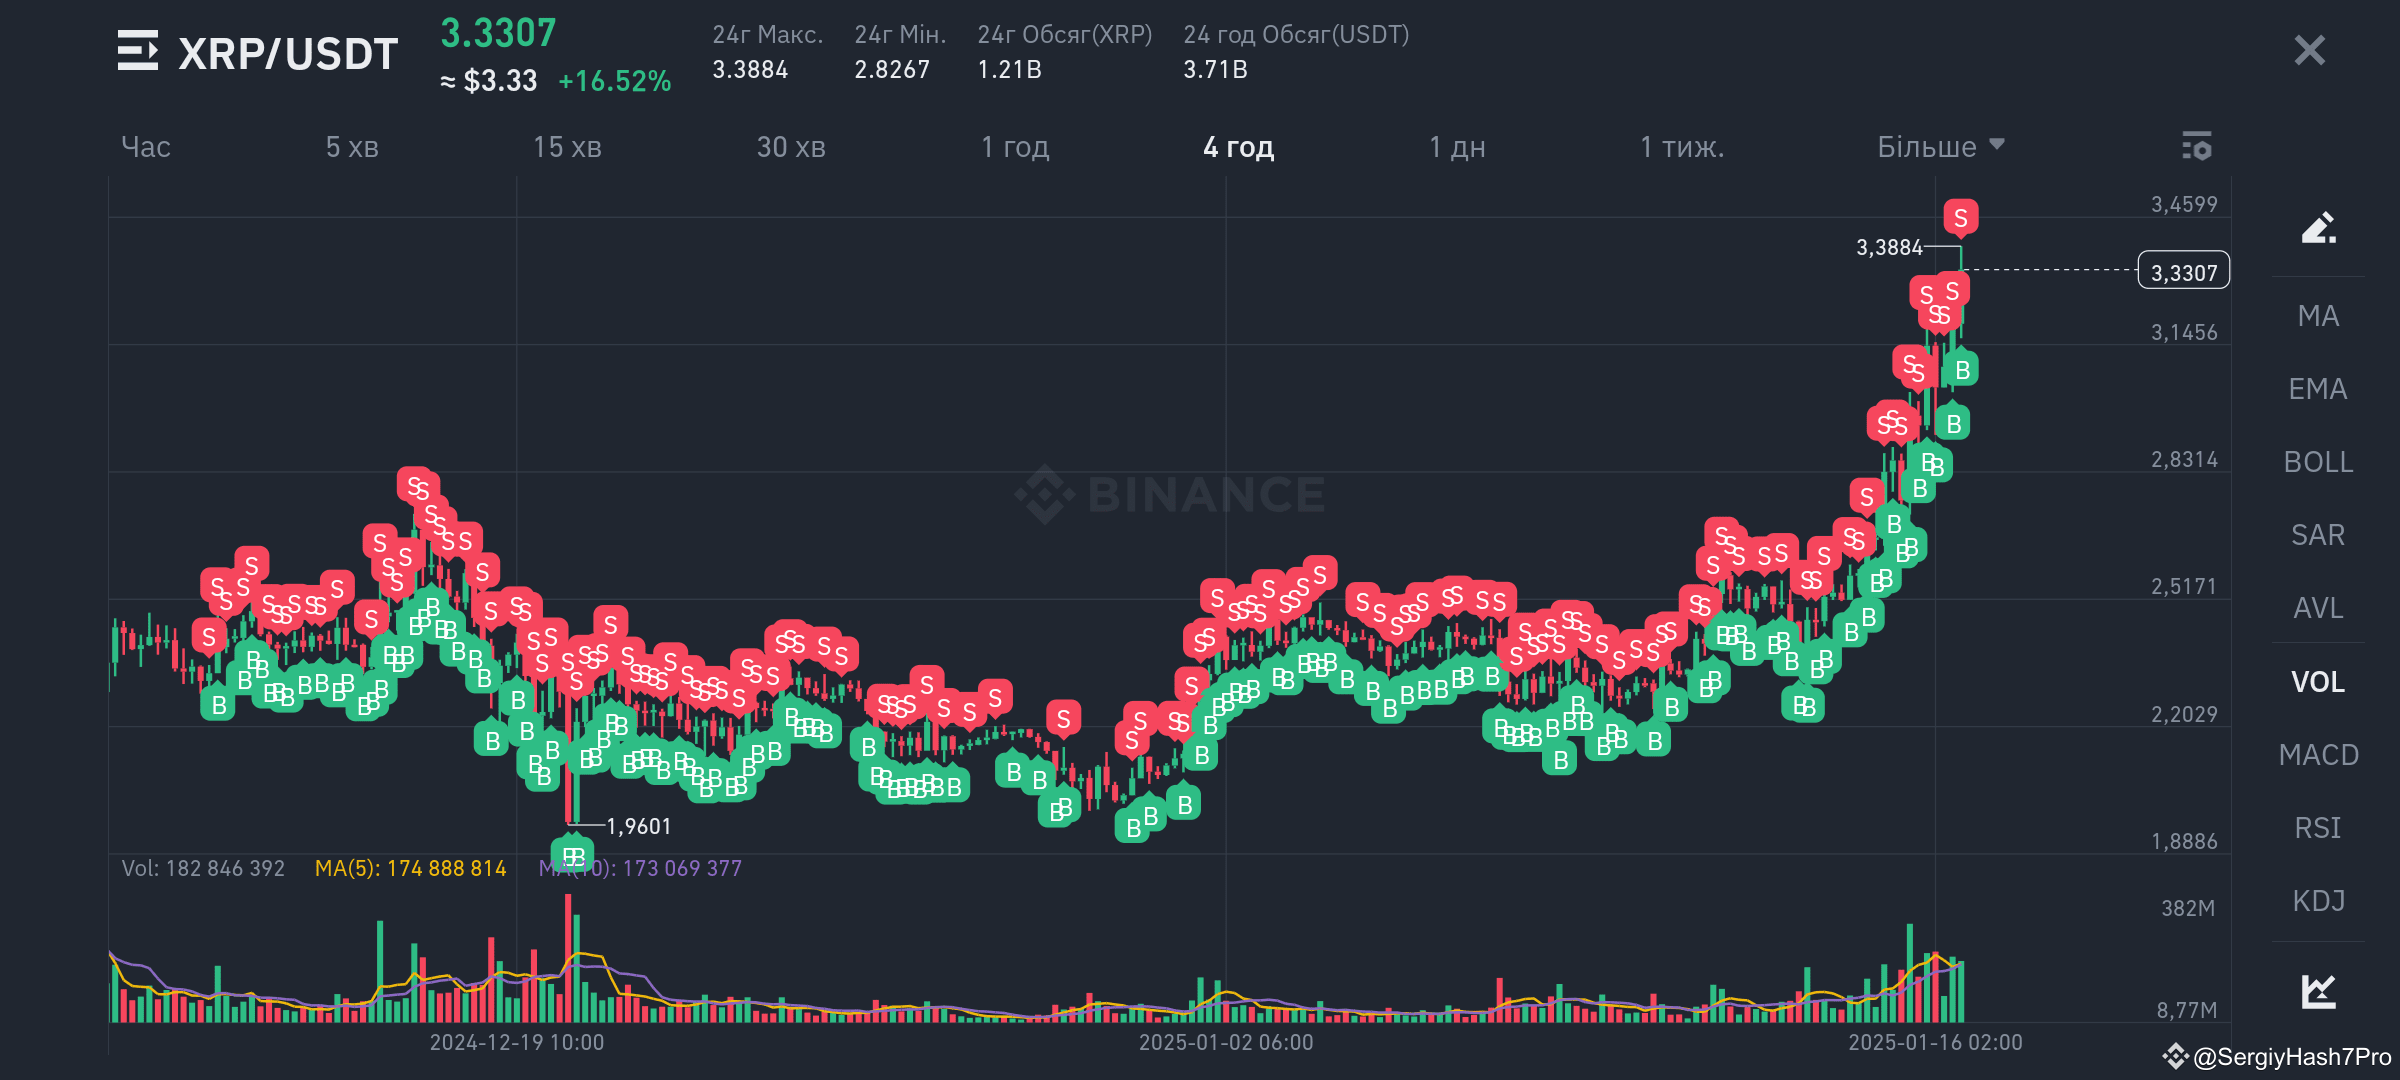Viewport: 2400px width, 1080px height.
Task: Click the 1,9601 low price marker
Action: [x=638, y=826]
